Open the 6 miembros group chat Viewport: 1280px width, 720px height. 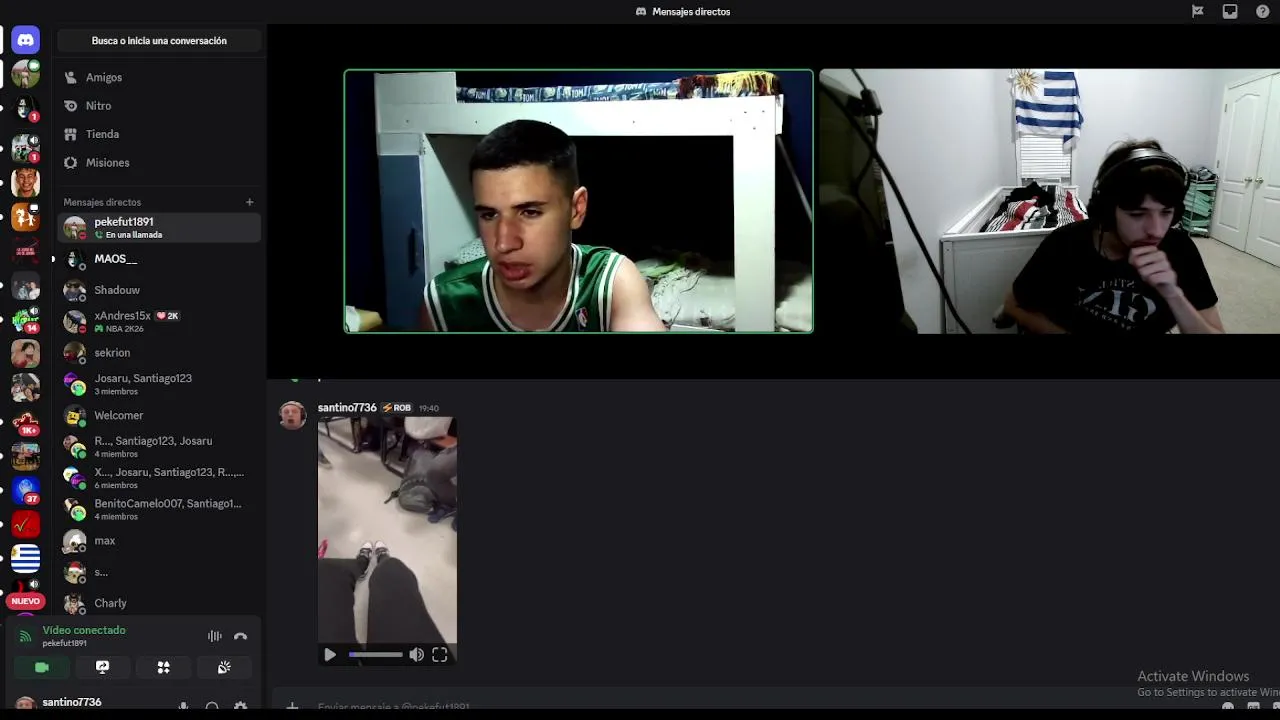pos(160,478)
